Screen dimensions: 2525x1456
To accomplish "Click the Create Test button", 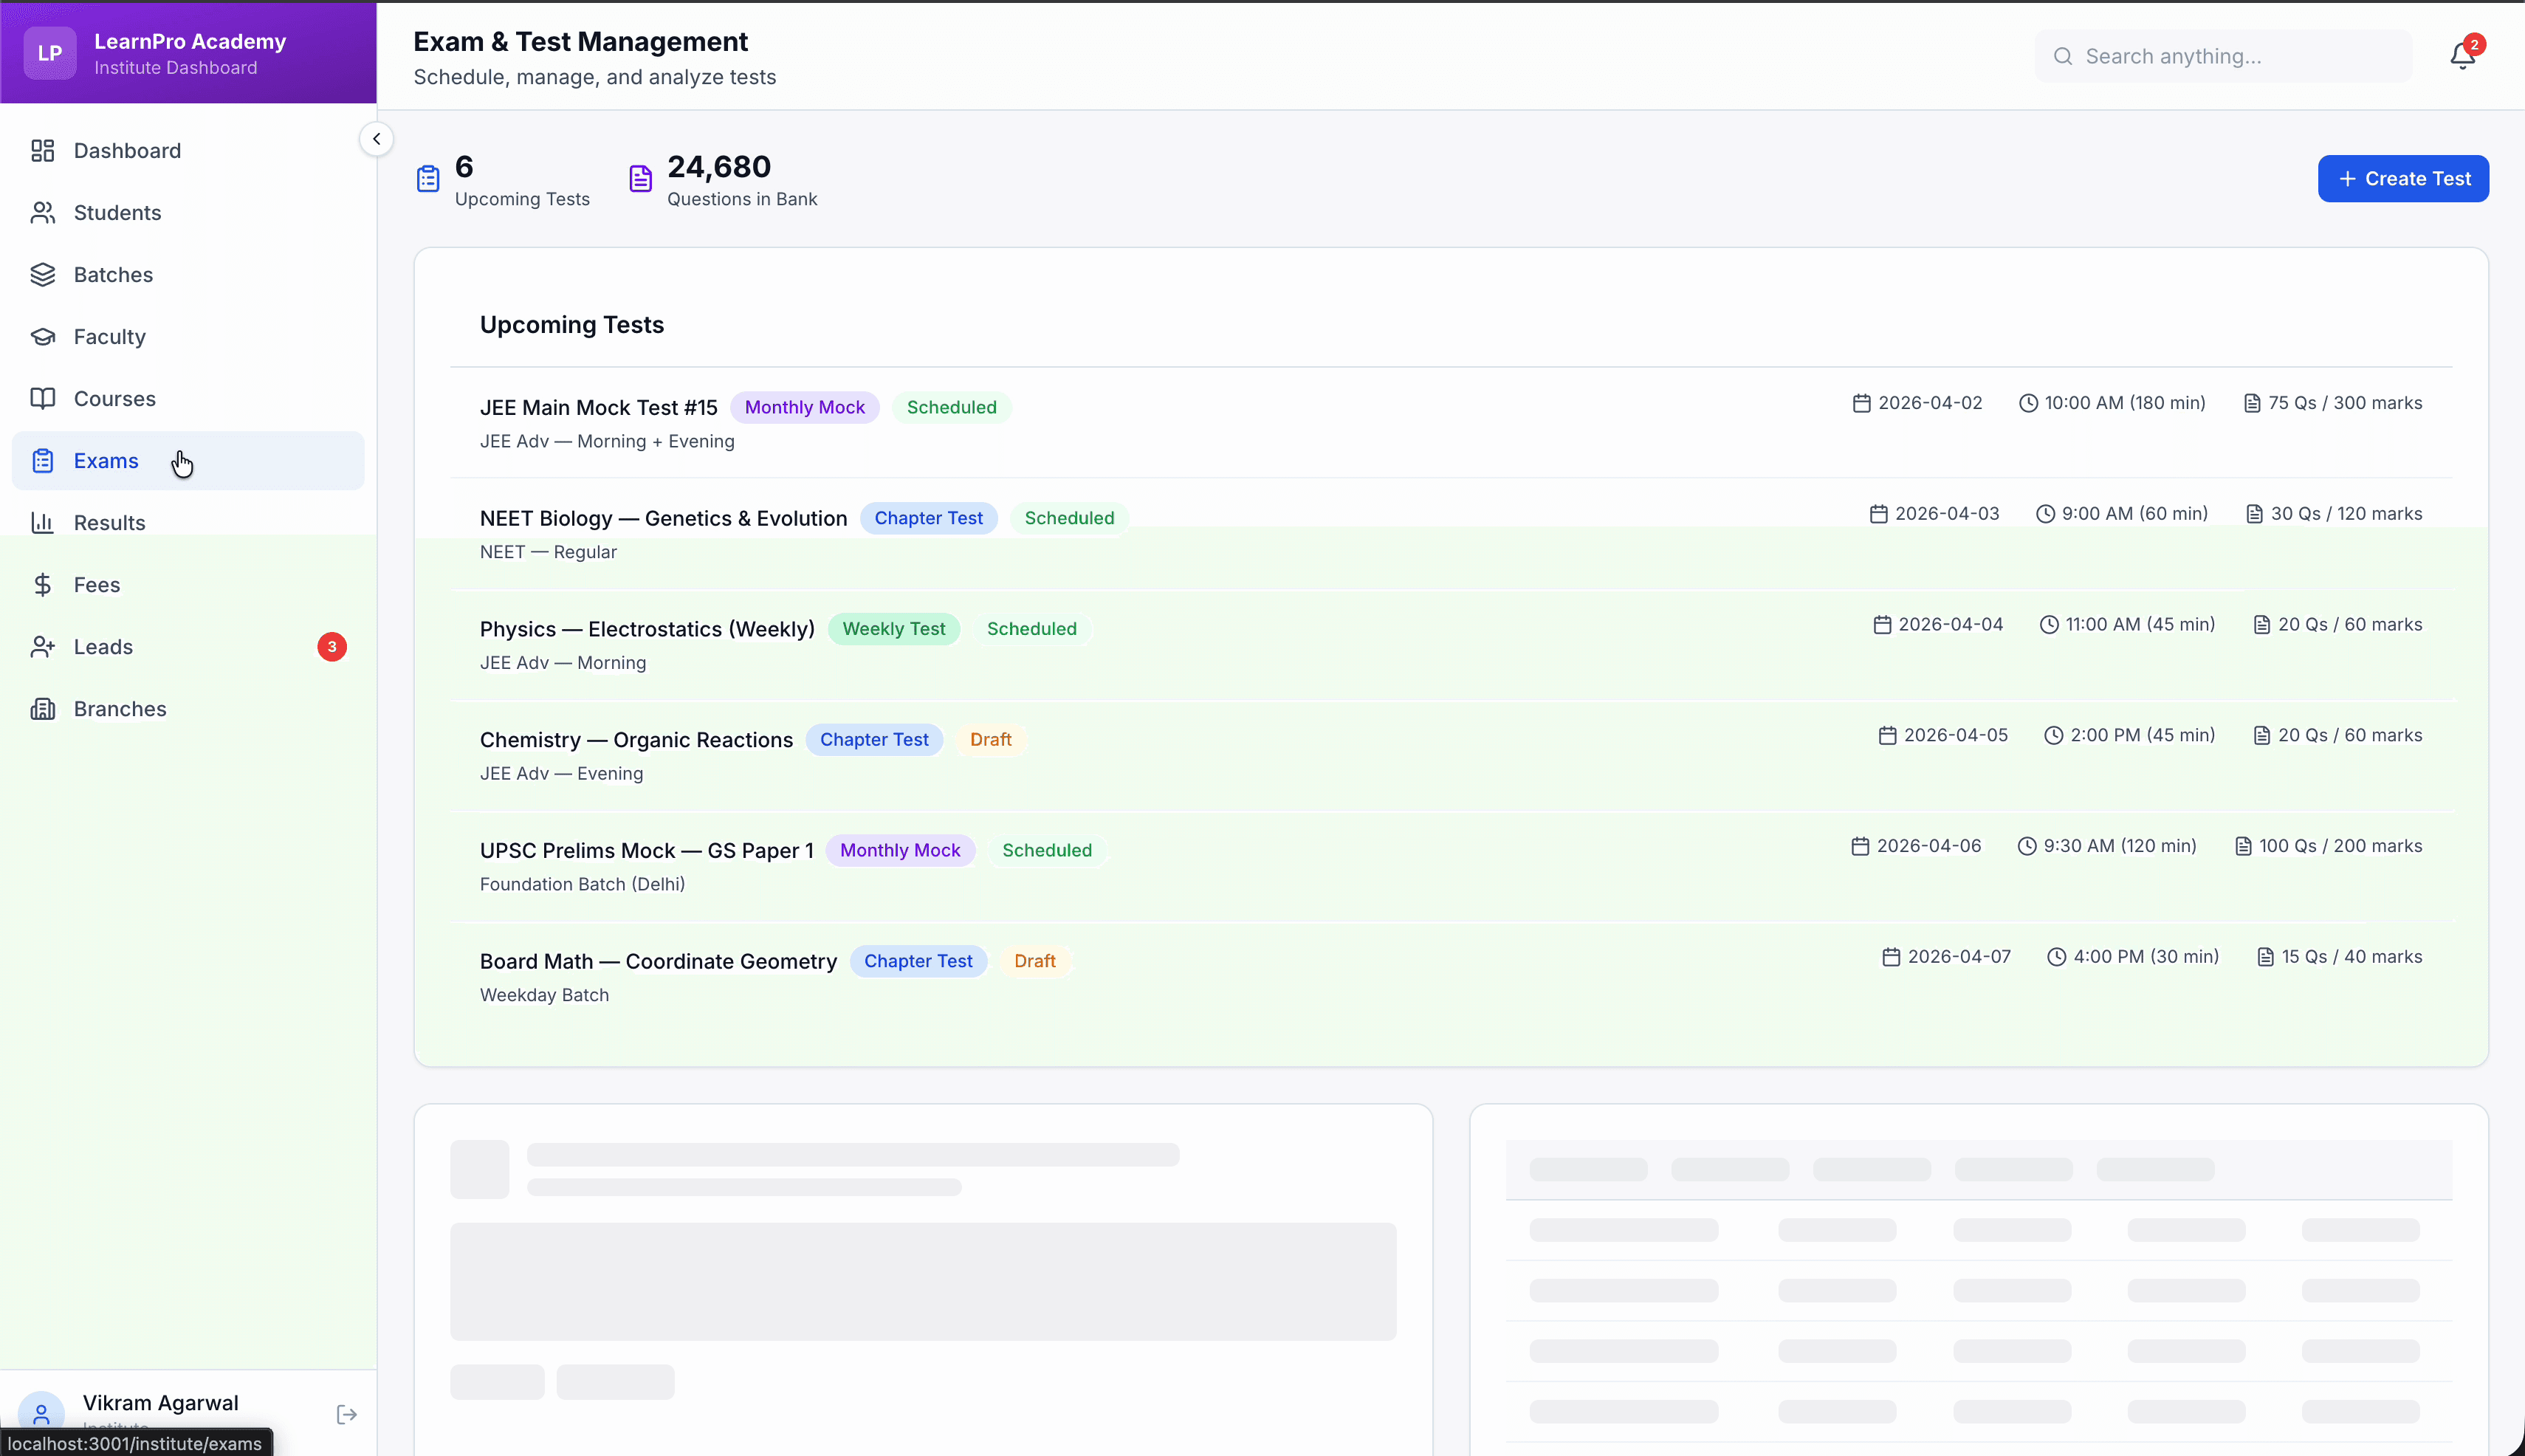I will (x=2403, y=178).
